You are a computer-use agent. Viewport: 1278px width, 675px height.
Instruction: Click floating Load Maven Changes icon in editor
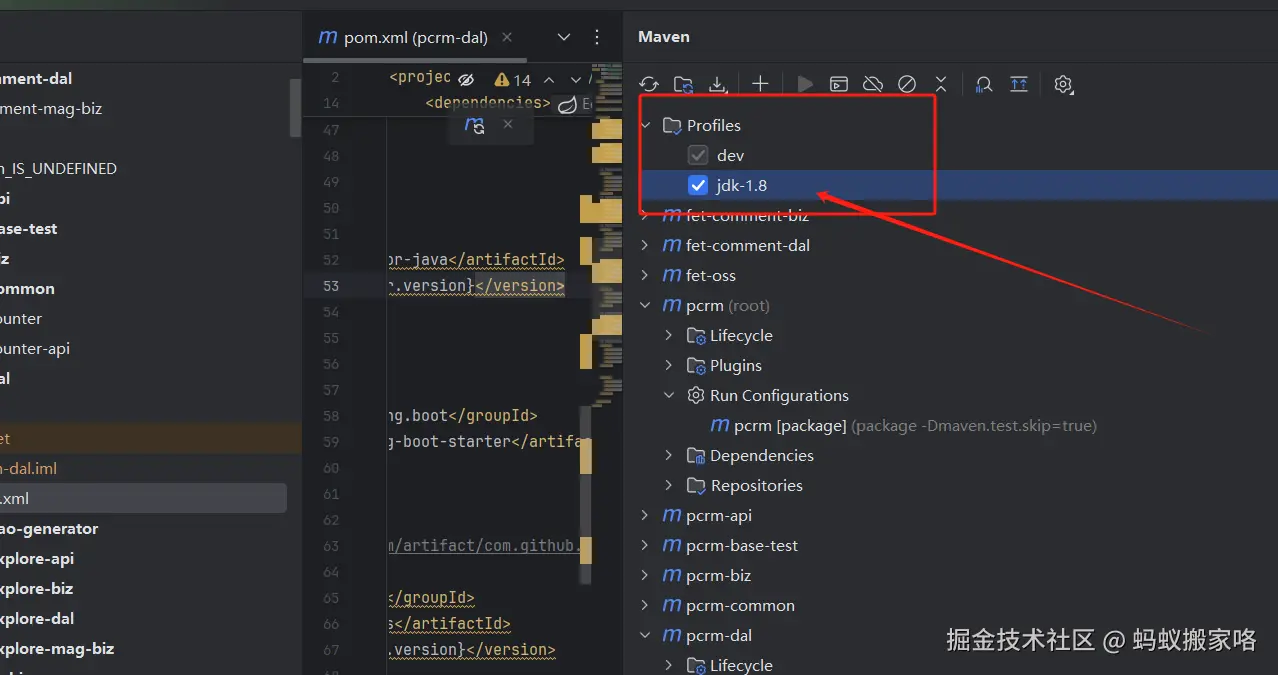475,125
